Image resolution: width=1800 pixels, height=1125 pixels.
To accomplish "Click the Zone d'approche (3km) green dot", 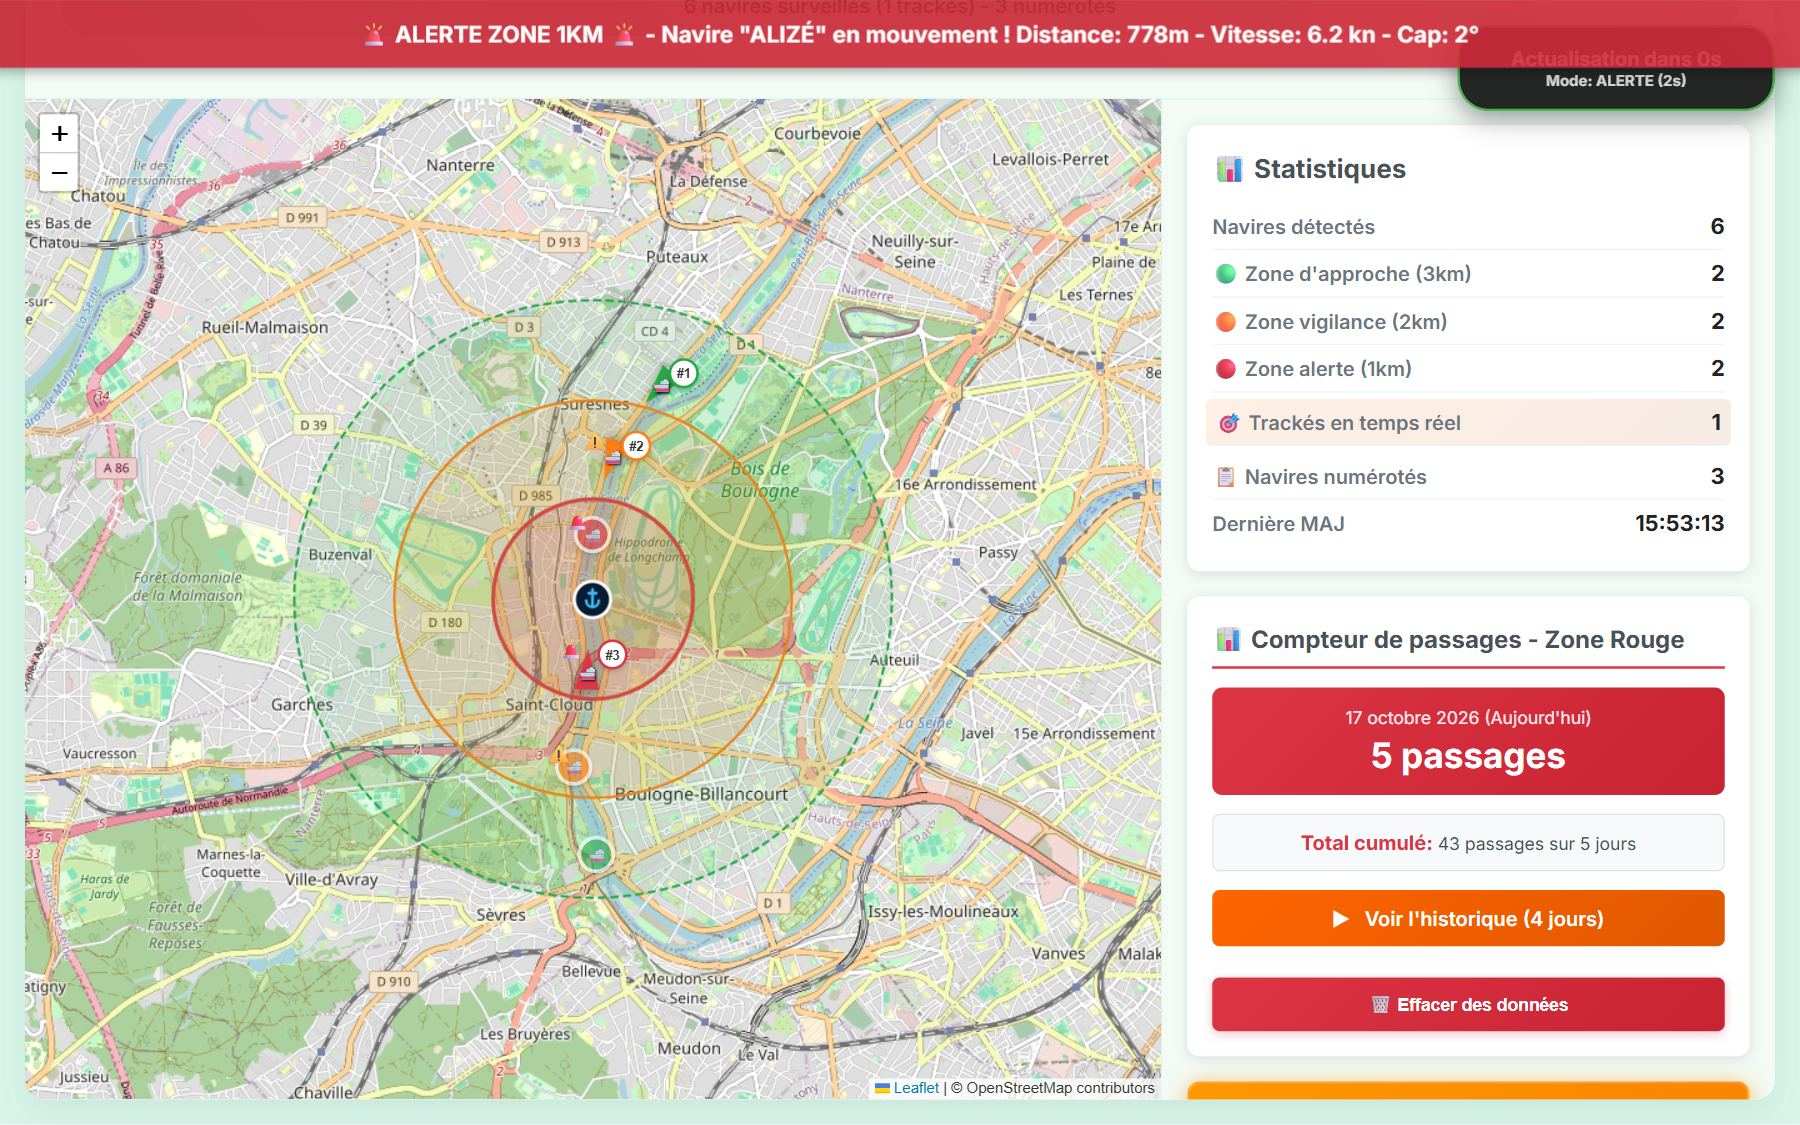I will (1225, 274).
